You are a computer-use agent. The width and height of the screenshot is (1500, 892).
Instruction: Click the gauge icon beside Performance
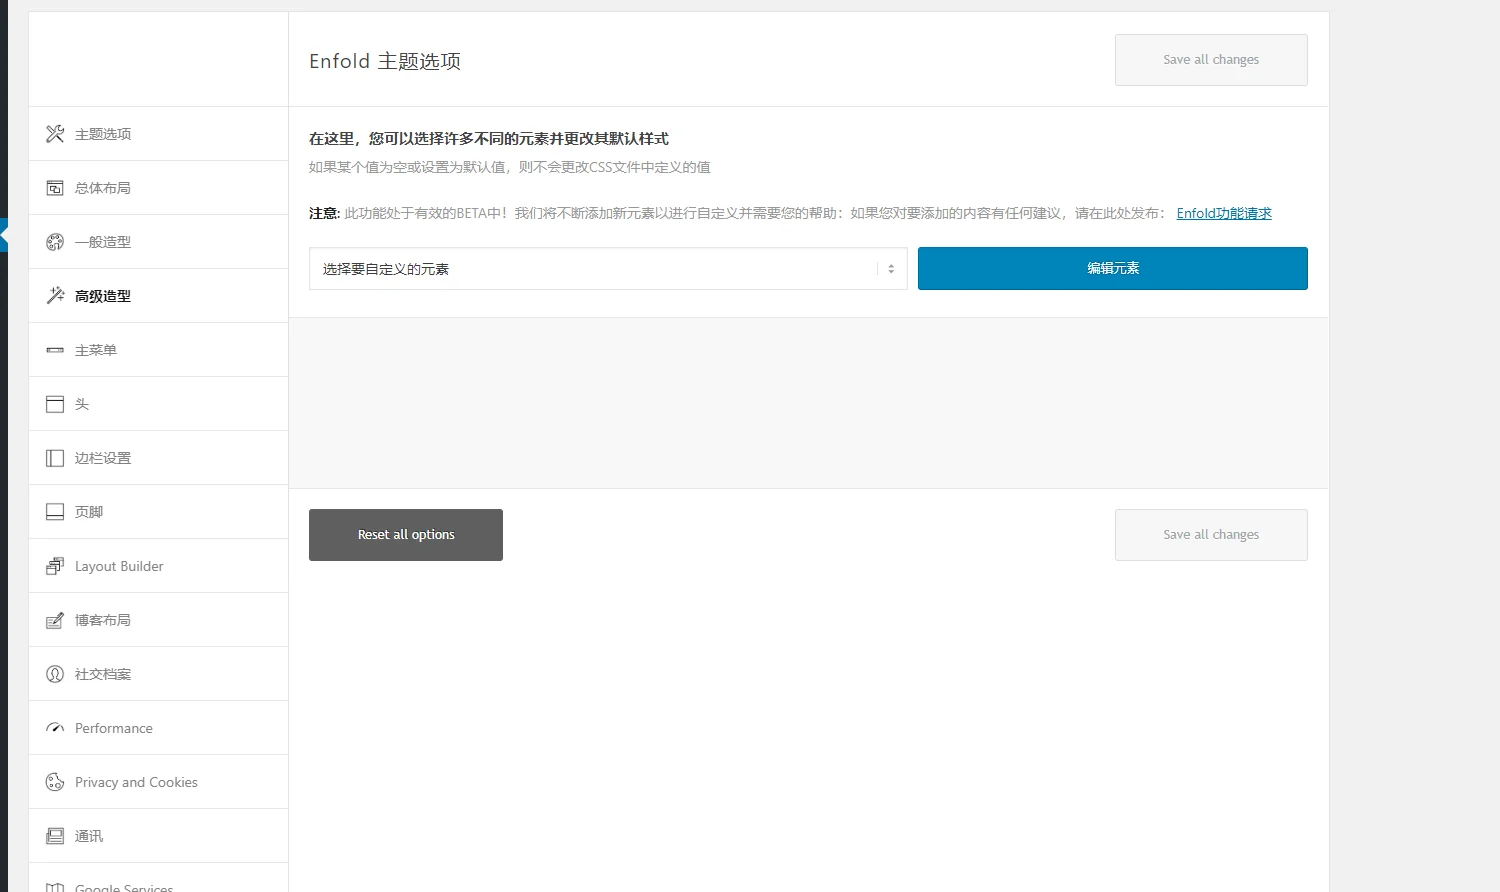click(x=55, y=728)
